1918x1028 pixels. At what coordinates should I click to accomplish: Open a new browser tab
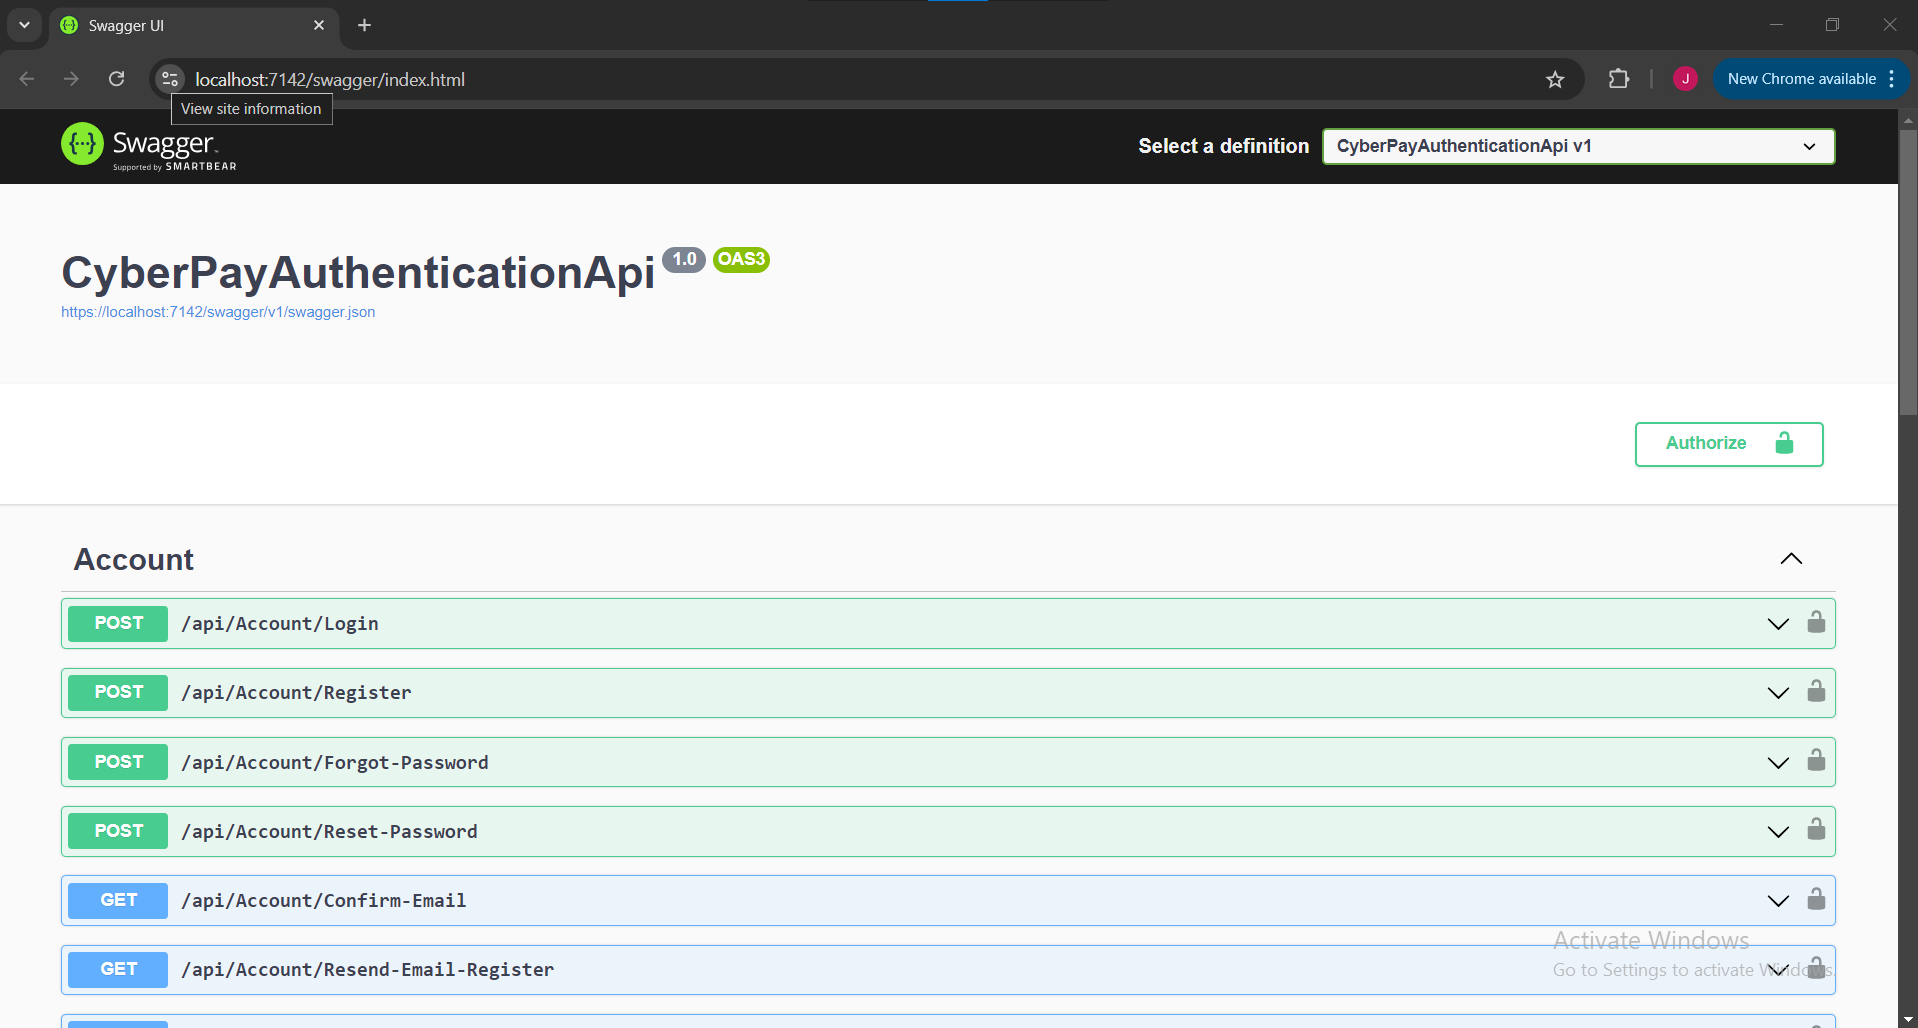coord(365,25)
